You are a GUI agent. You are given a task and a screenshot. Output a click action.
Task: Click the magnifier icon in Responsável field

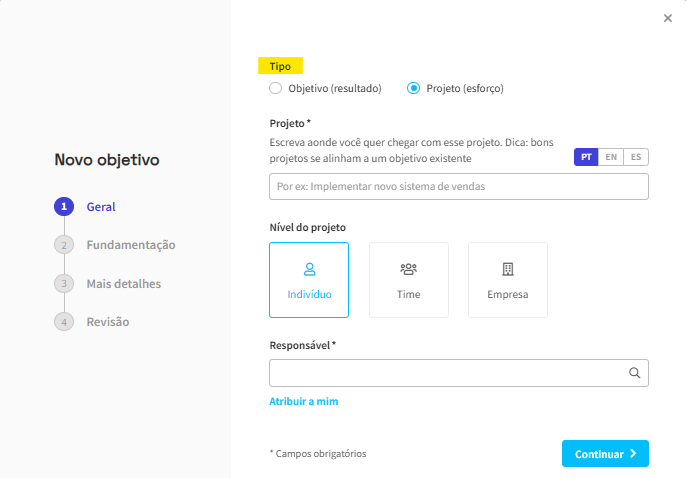pyautogui.click(x=634, y=373)
